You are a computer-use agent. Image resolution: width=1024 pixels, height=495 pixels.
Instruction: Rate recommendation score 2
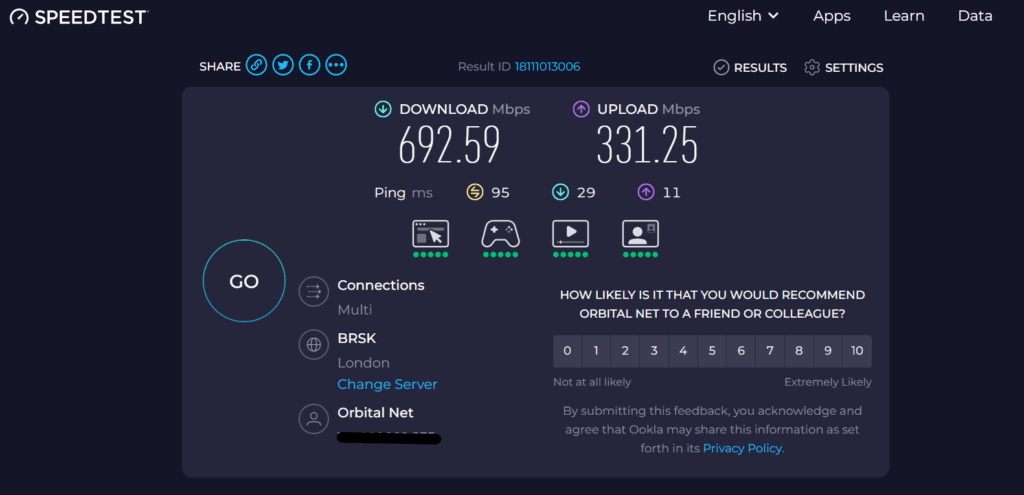coord(625,351)
